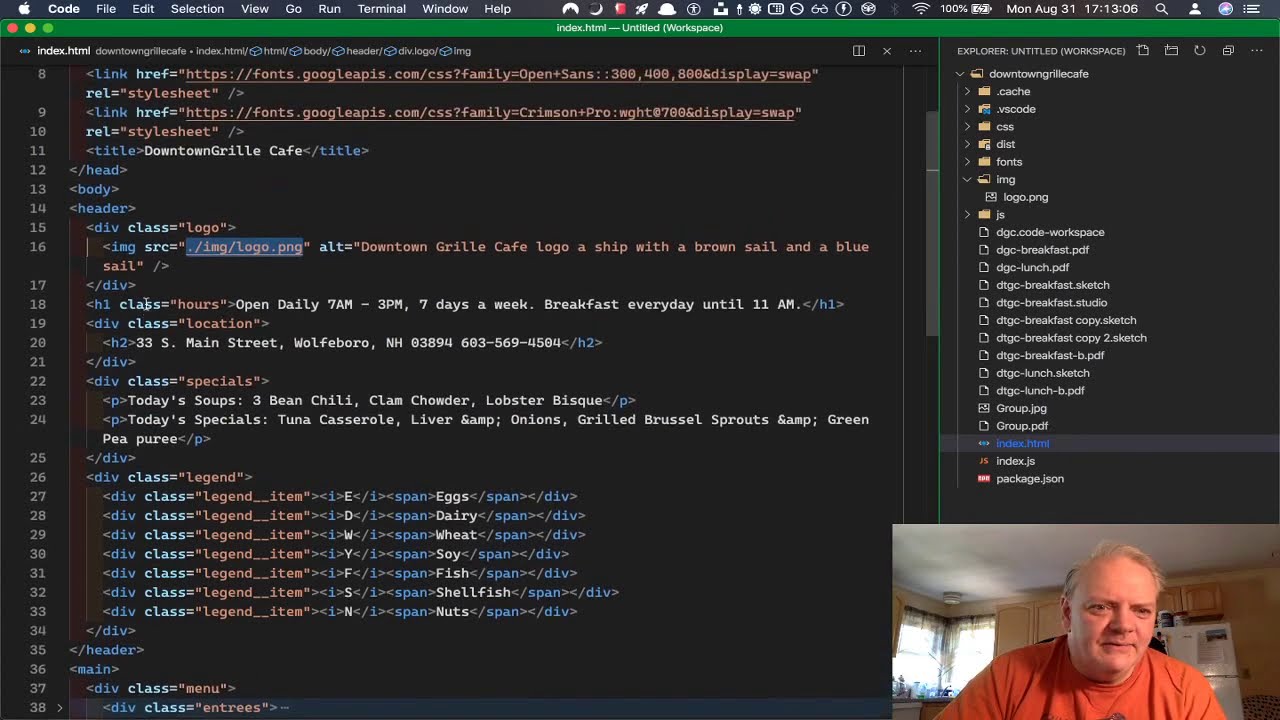The height and width of the screenshot is (720, 1280).
Task: Open logo.png in Explorer
Action: click(x=1025, y=197)
